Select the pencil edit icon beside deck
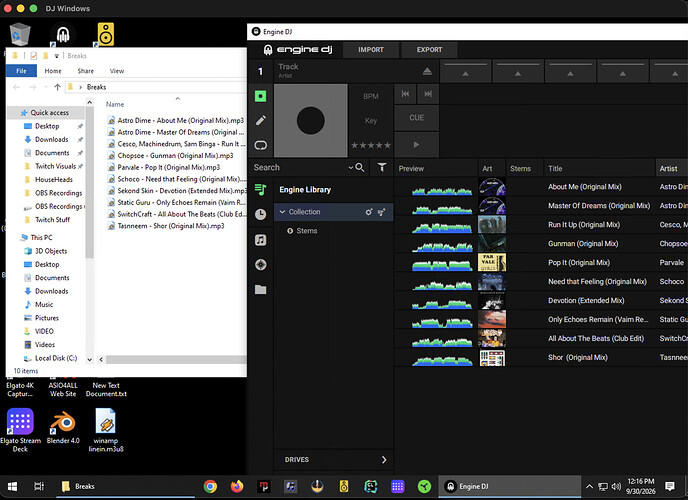The height and width of the screenshot is (500, 688). (261, 120)
